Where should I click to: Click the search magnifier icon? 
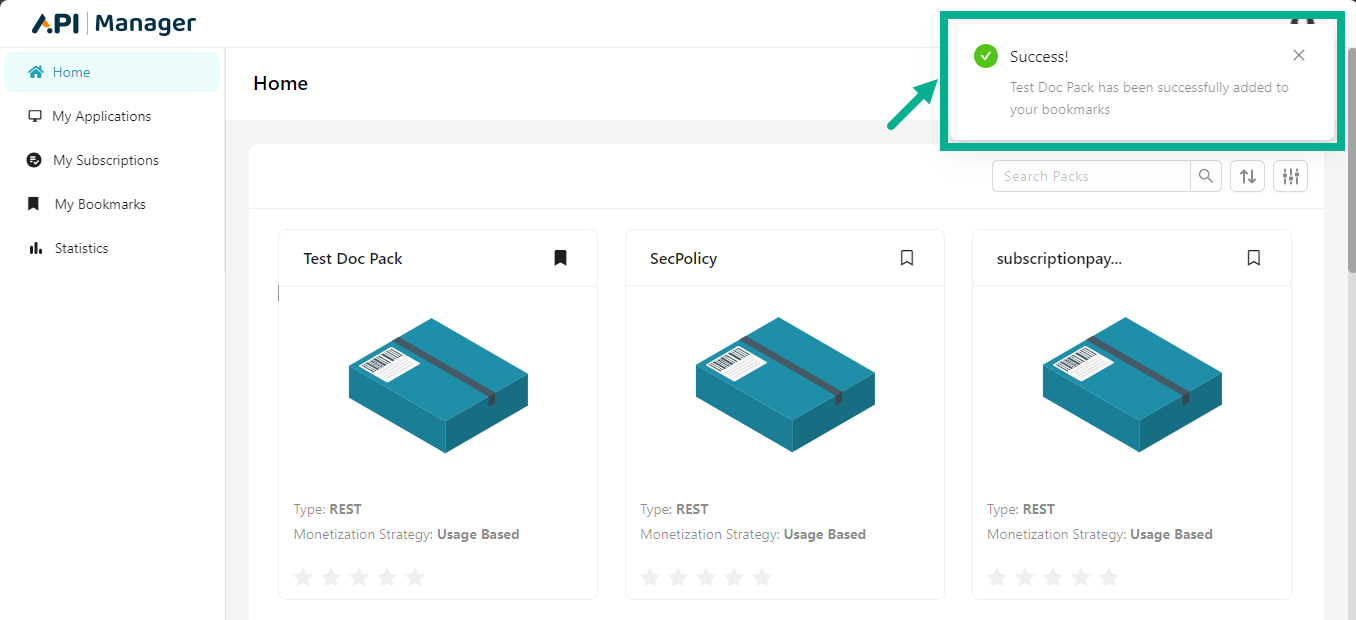pyautogui.click(x=1206, y=176)
